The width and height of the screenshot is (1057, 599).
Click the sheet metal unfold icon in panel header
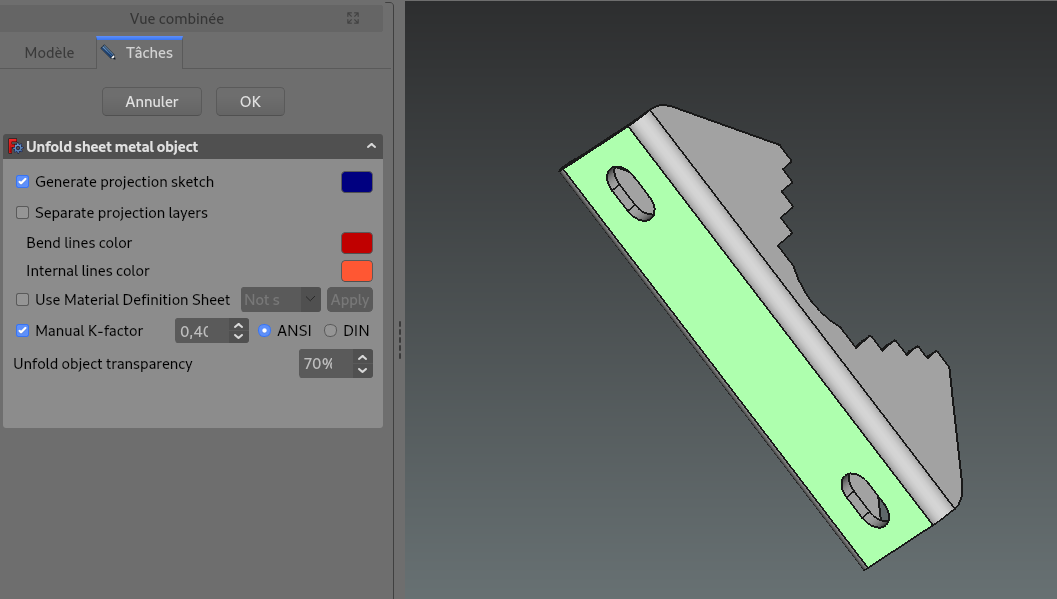click(15, 147)
